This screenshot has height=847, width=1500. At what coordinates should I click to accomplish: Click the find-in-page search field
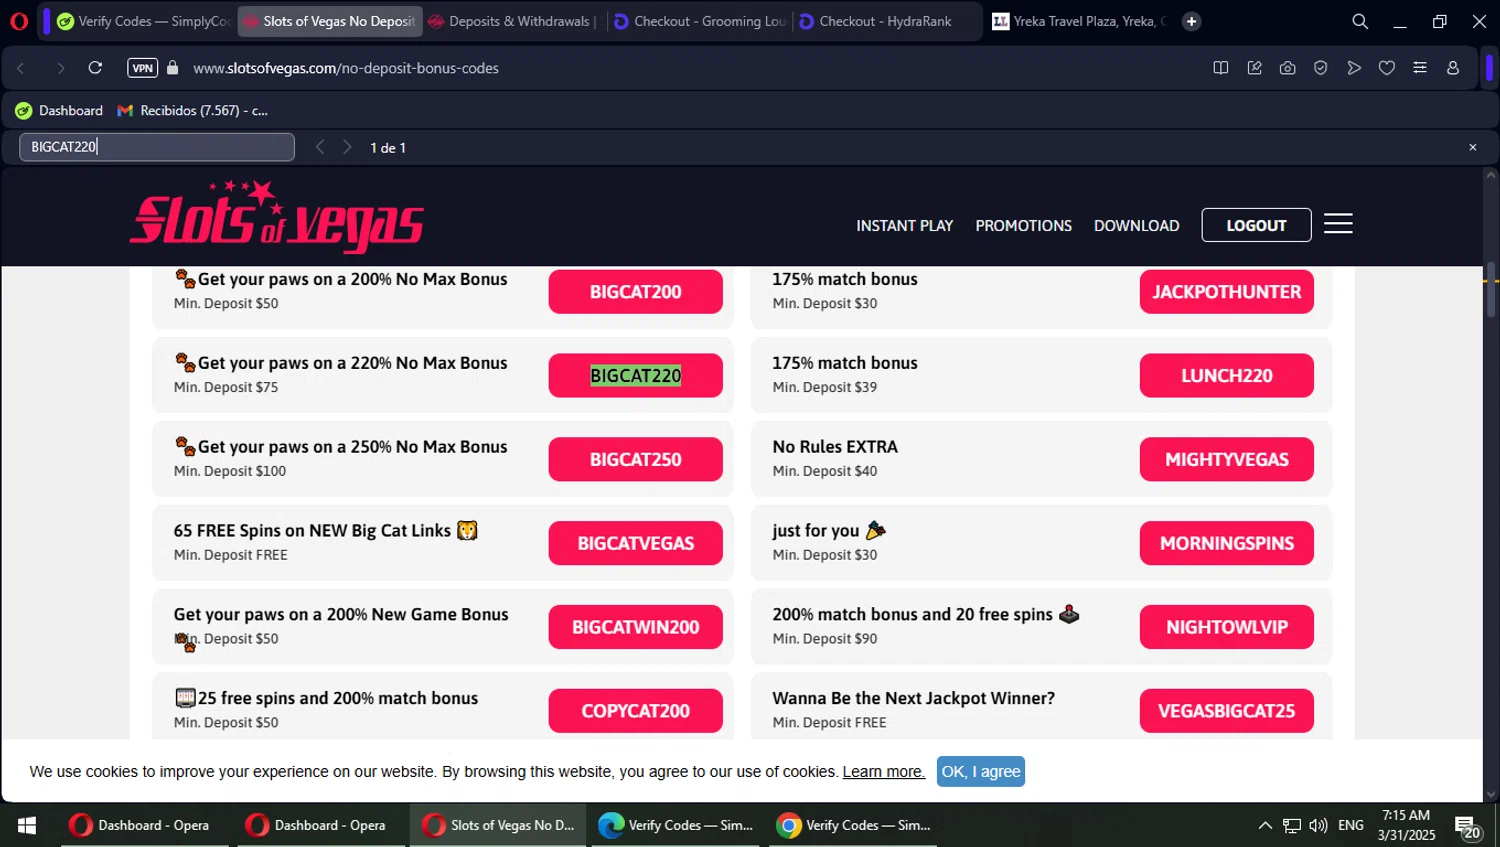click(x=157, y=147)
